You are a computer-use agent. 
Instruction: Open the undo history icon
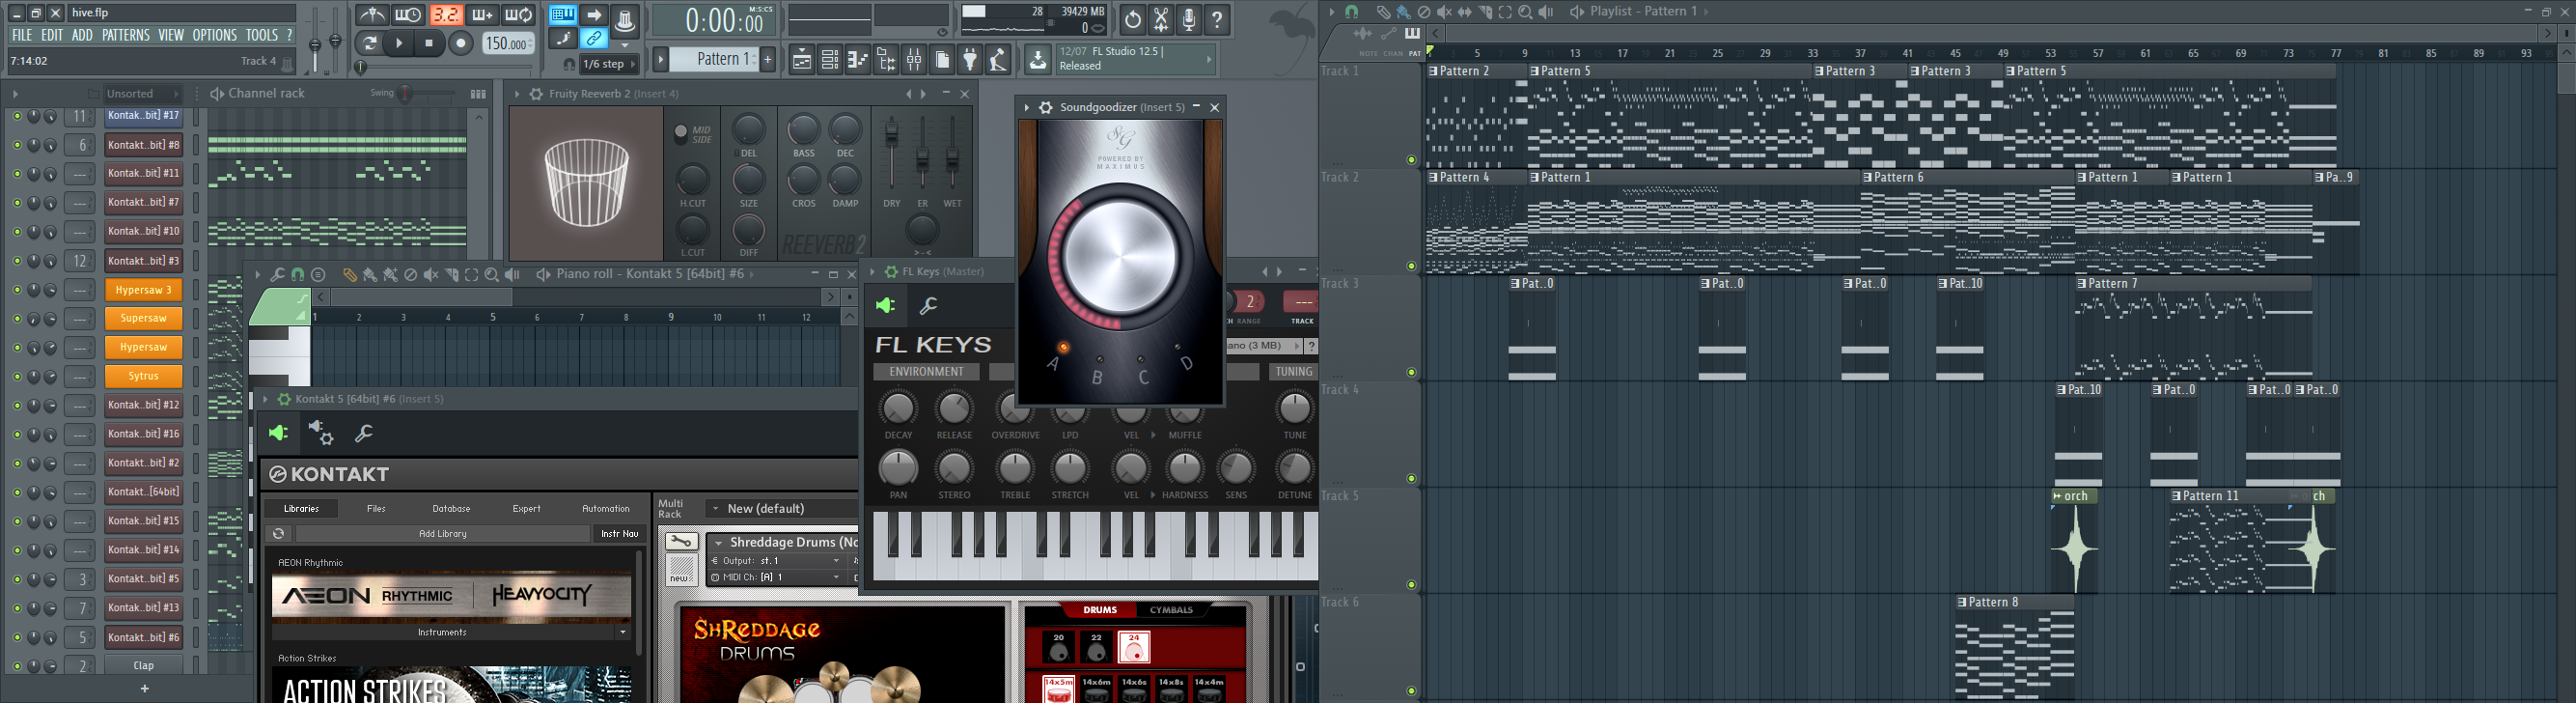1132,19
